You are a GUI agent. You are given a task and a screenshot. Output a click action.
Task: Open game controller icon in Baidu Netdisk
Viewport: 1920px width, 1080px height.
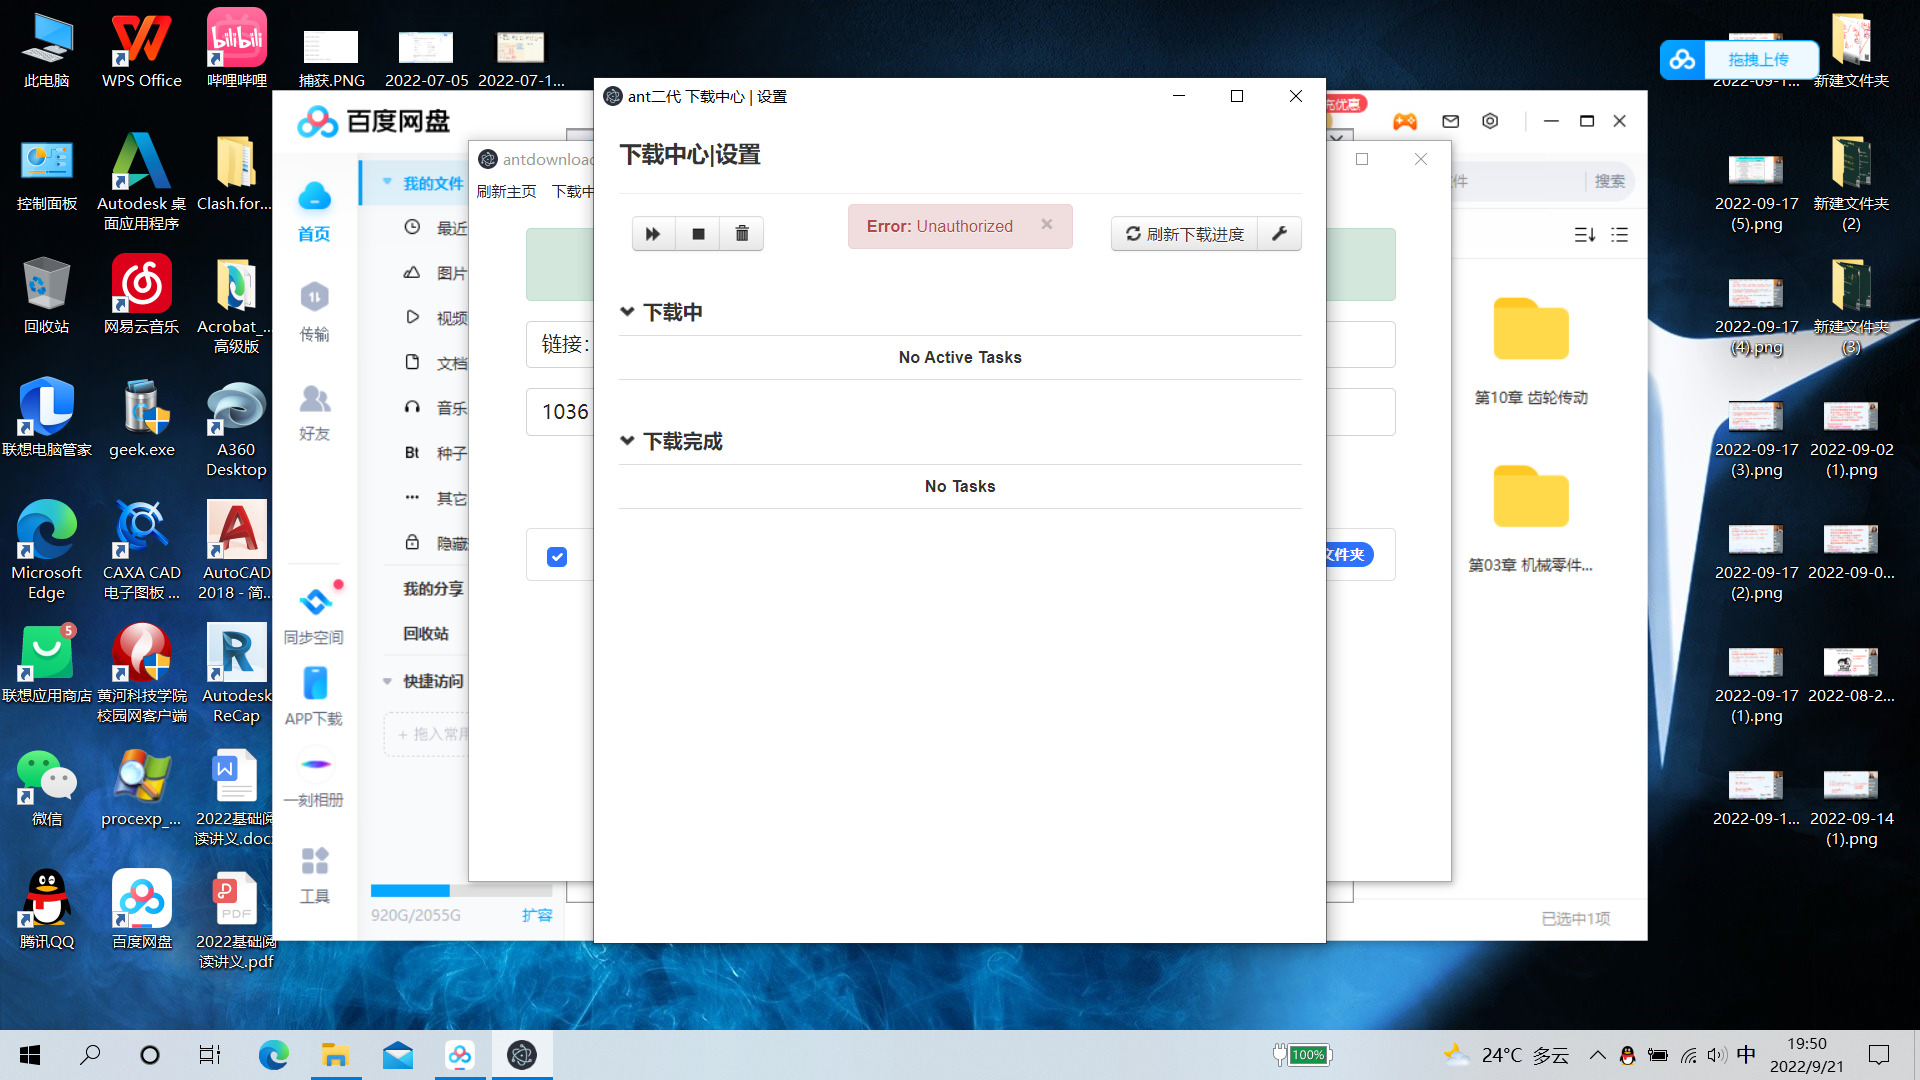[1405, 121]
